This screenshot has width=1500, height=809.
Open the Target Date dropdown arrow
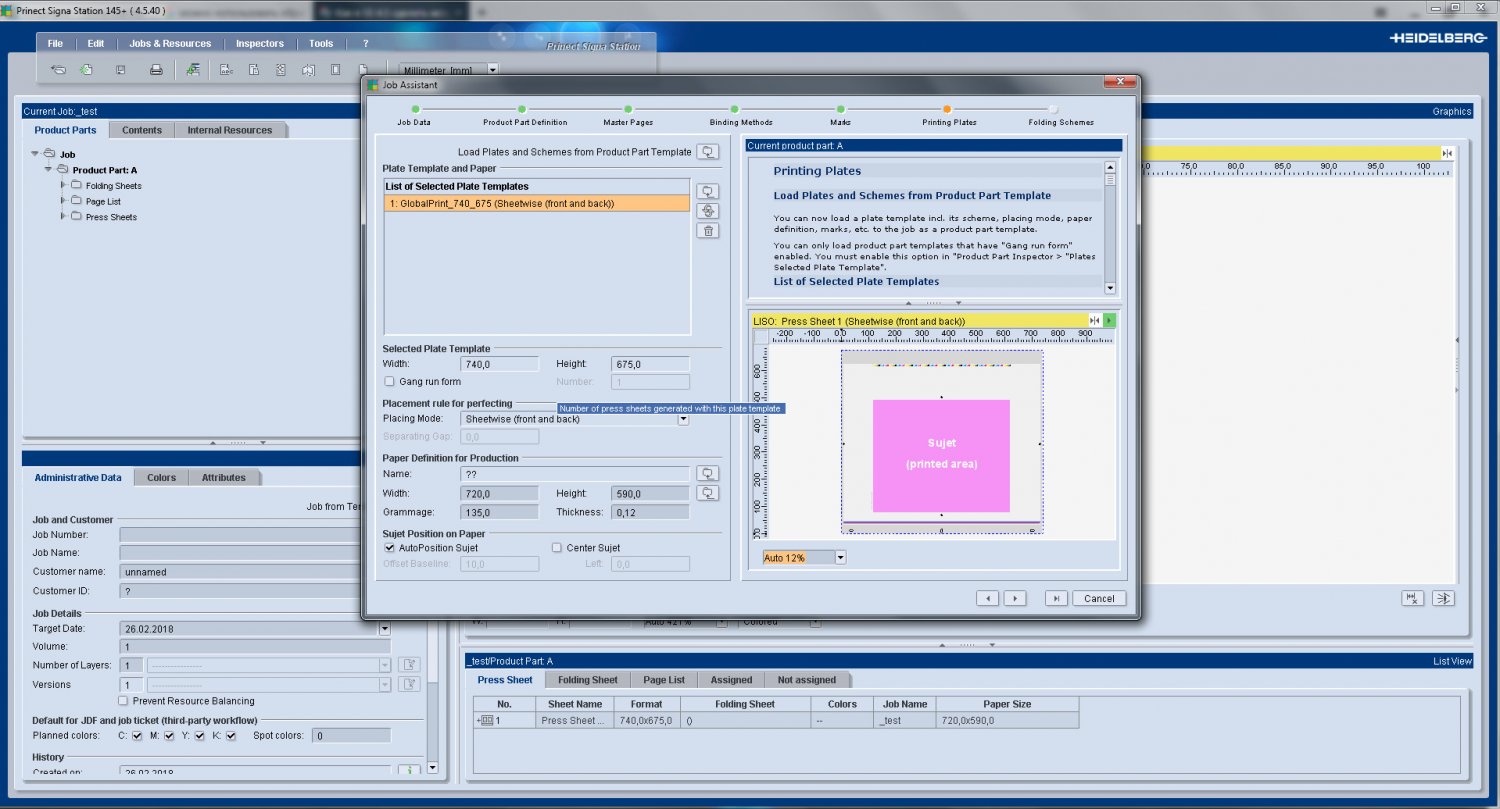[x=384, y=629]
